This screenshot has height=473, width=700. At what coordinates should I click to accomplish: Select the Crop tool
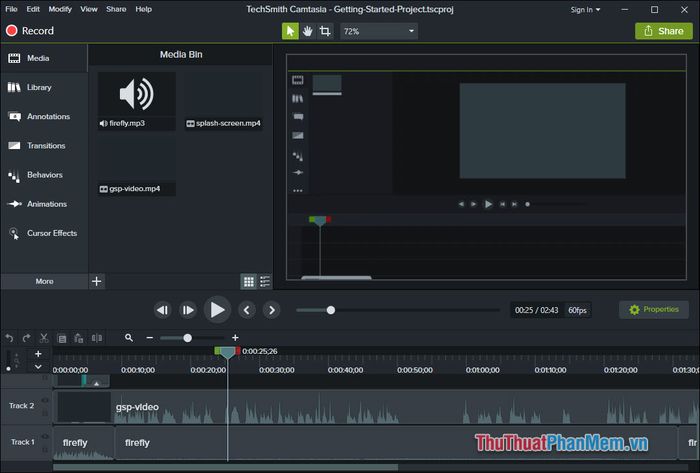tap(325, 31)
